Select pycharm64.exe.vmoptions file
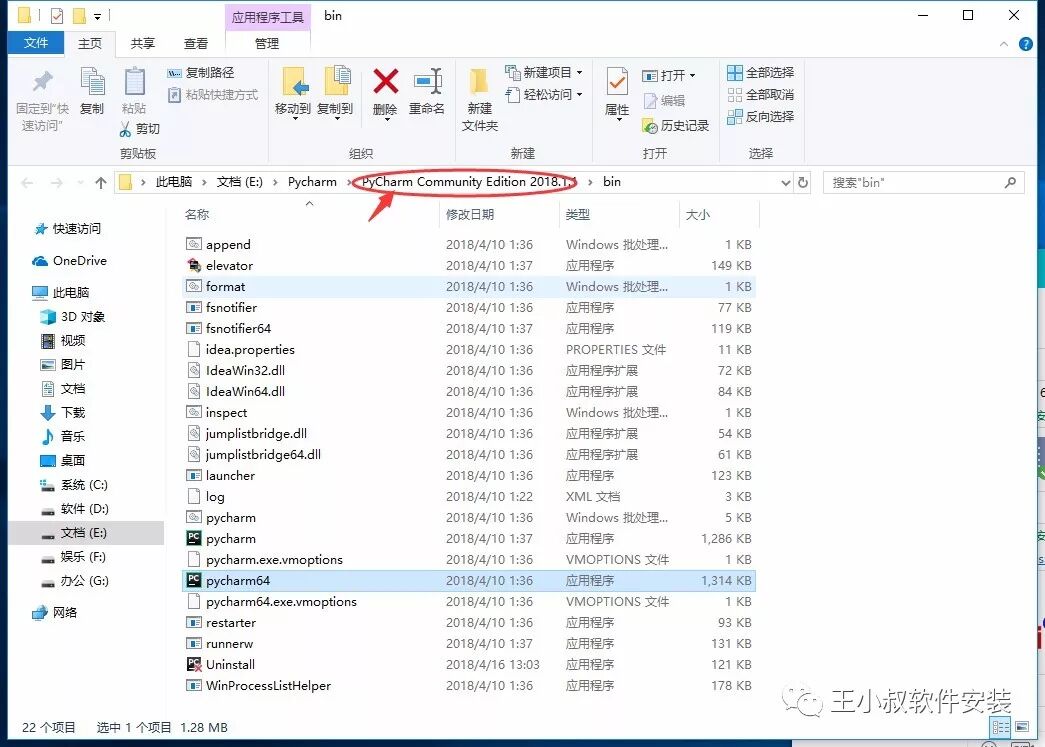Image resolution: width=1045 pixels, height=747 pixels. click(x=469, y=602)
